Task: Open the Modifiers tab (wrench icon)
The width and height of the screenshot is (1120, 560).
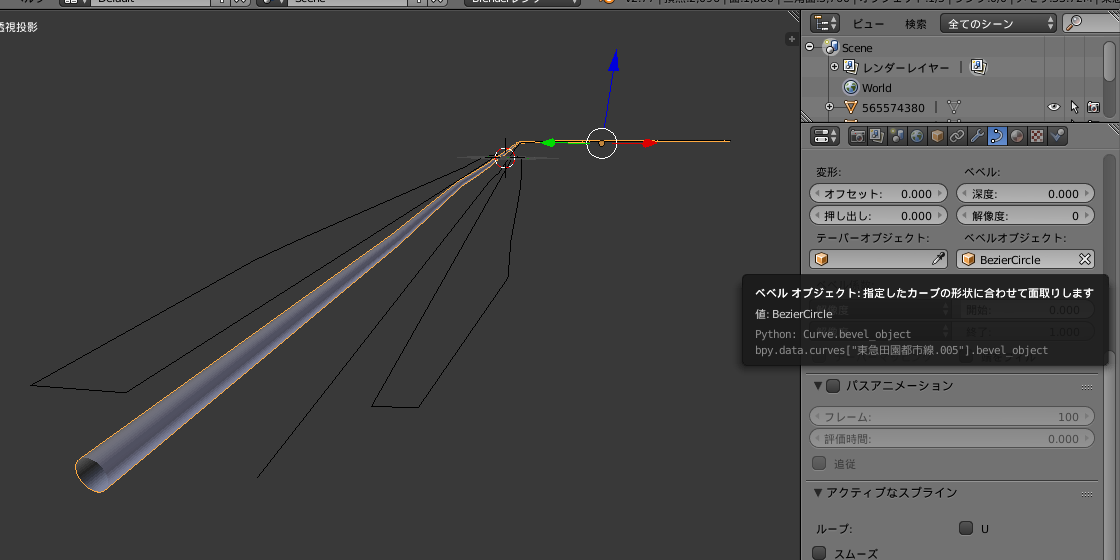Action: [977, 136]
